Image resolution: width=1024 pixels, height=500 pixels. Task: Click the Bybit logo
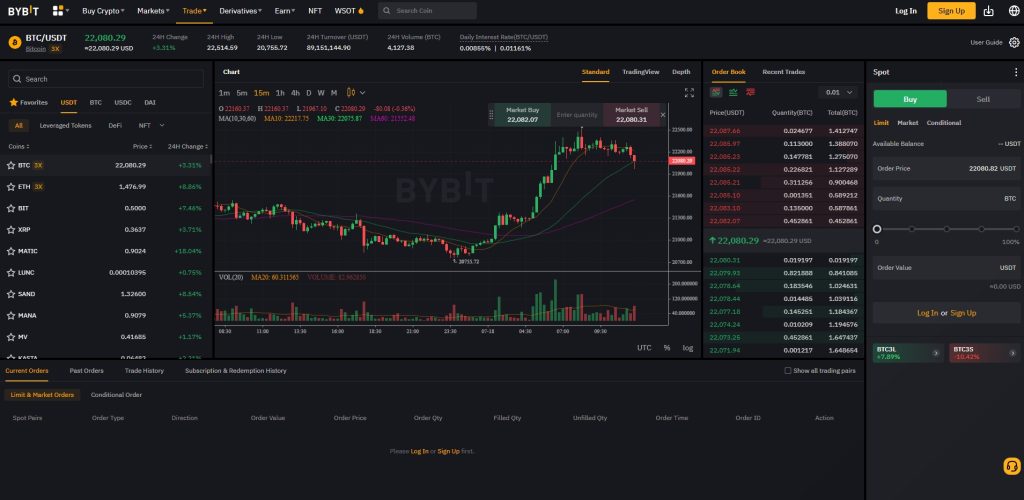24,10
